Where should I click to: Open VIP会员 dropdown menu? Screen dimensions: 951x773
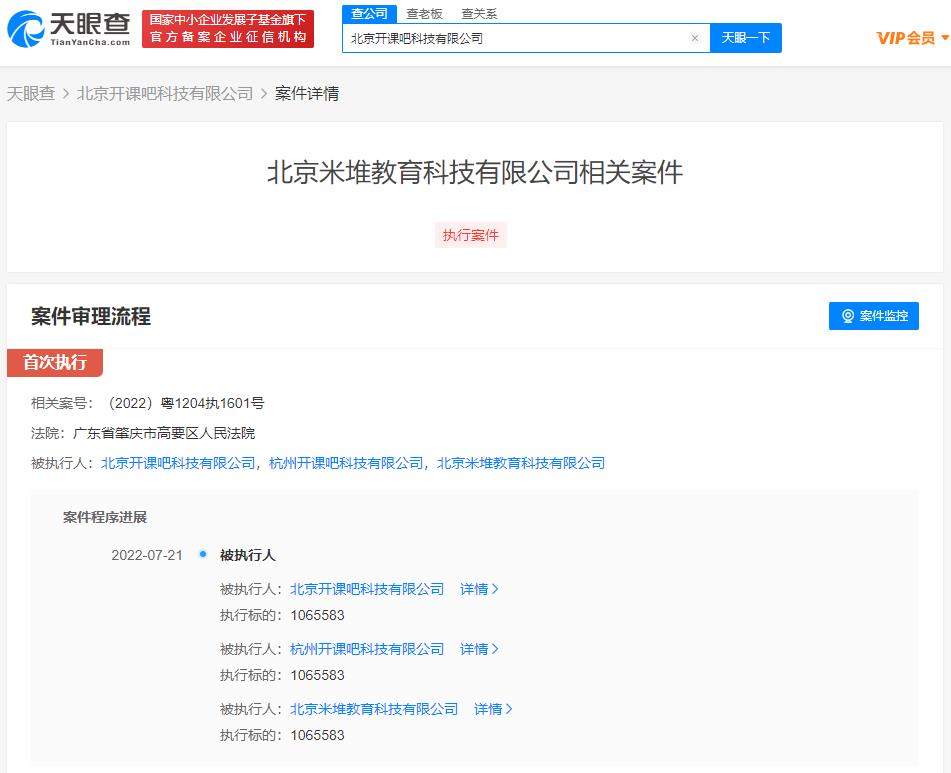(913, 38)
